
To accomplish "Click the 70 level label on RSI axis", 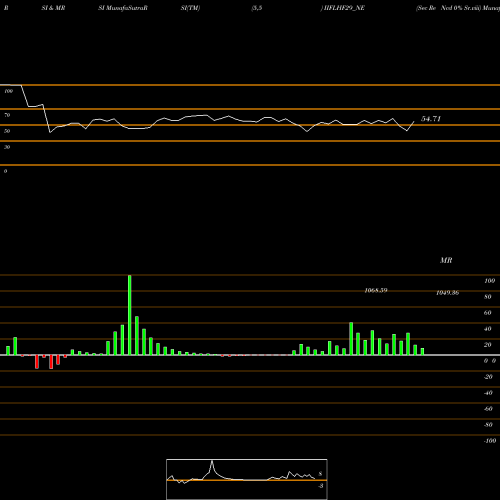I will coord(7,115).
